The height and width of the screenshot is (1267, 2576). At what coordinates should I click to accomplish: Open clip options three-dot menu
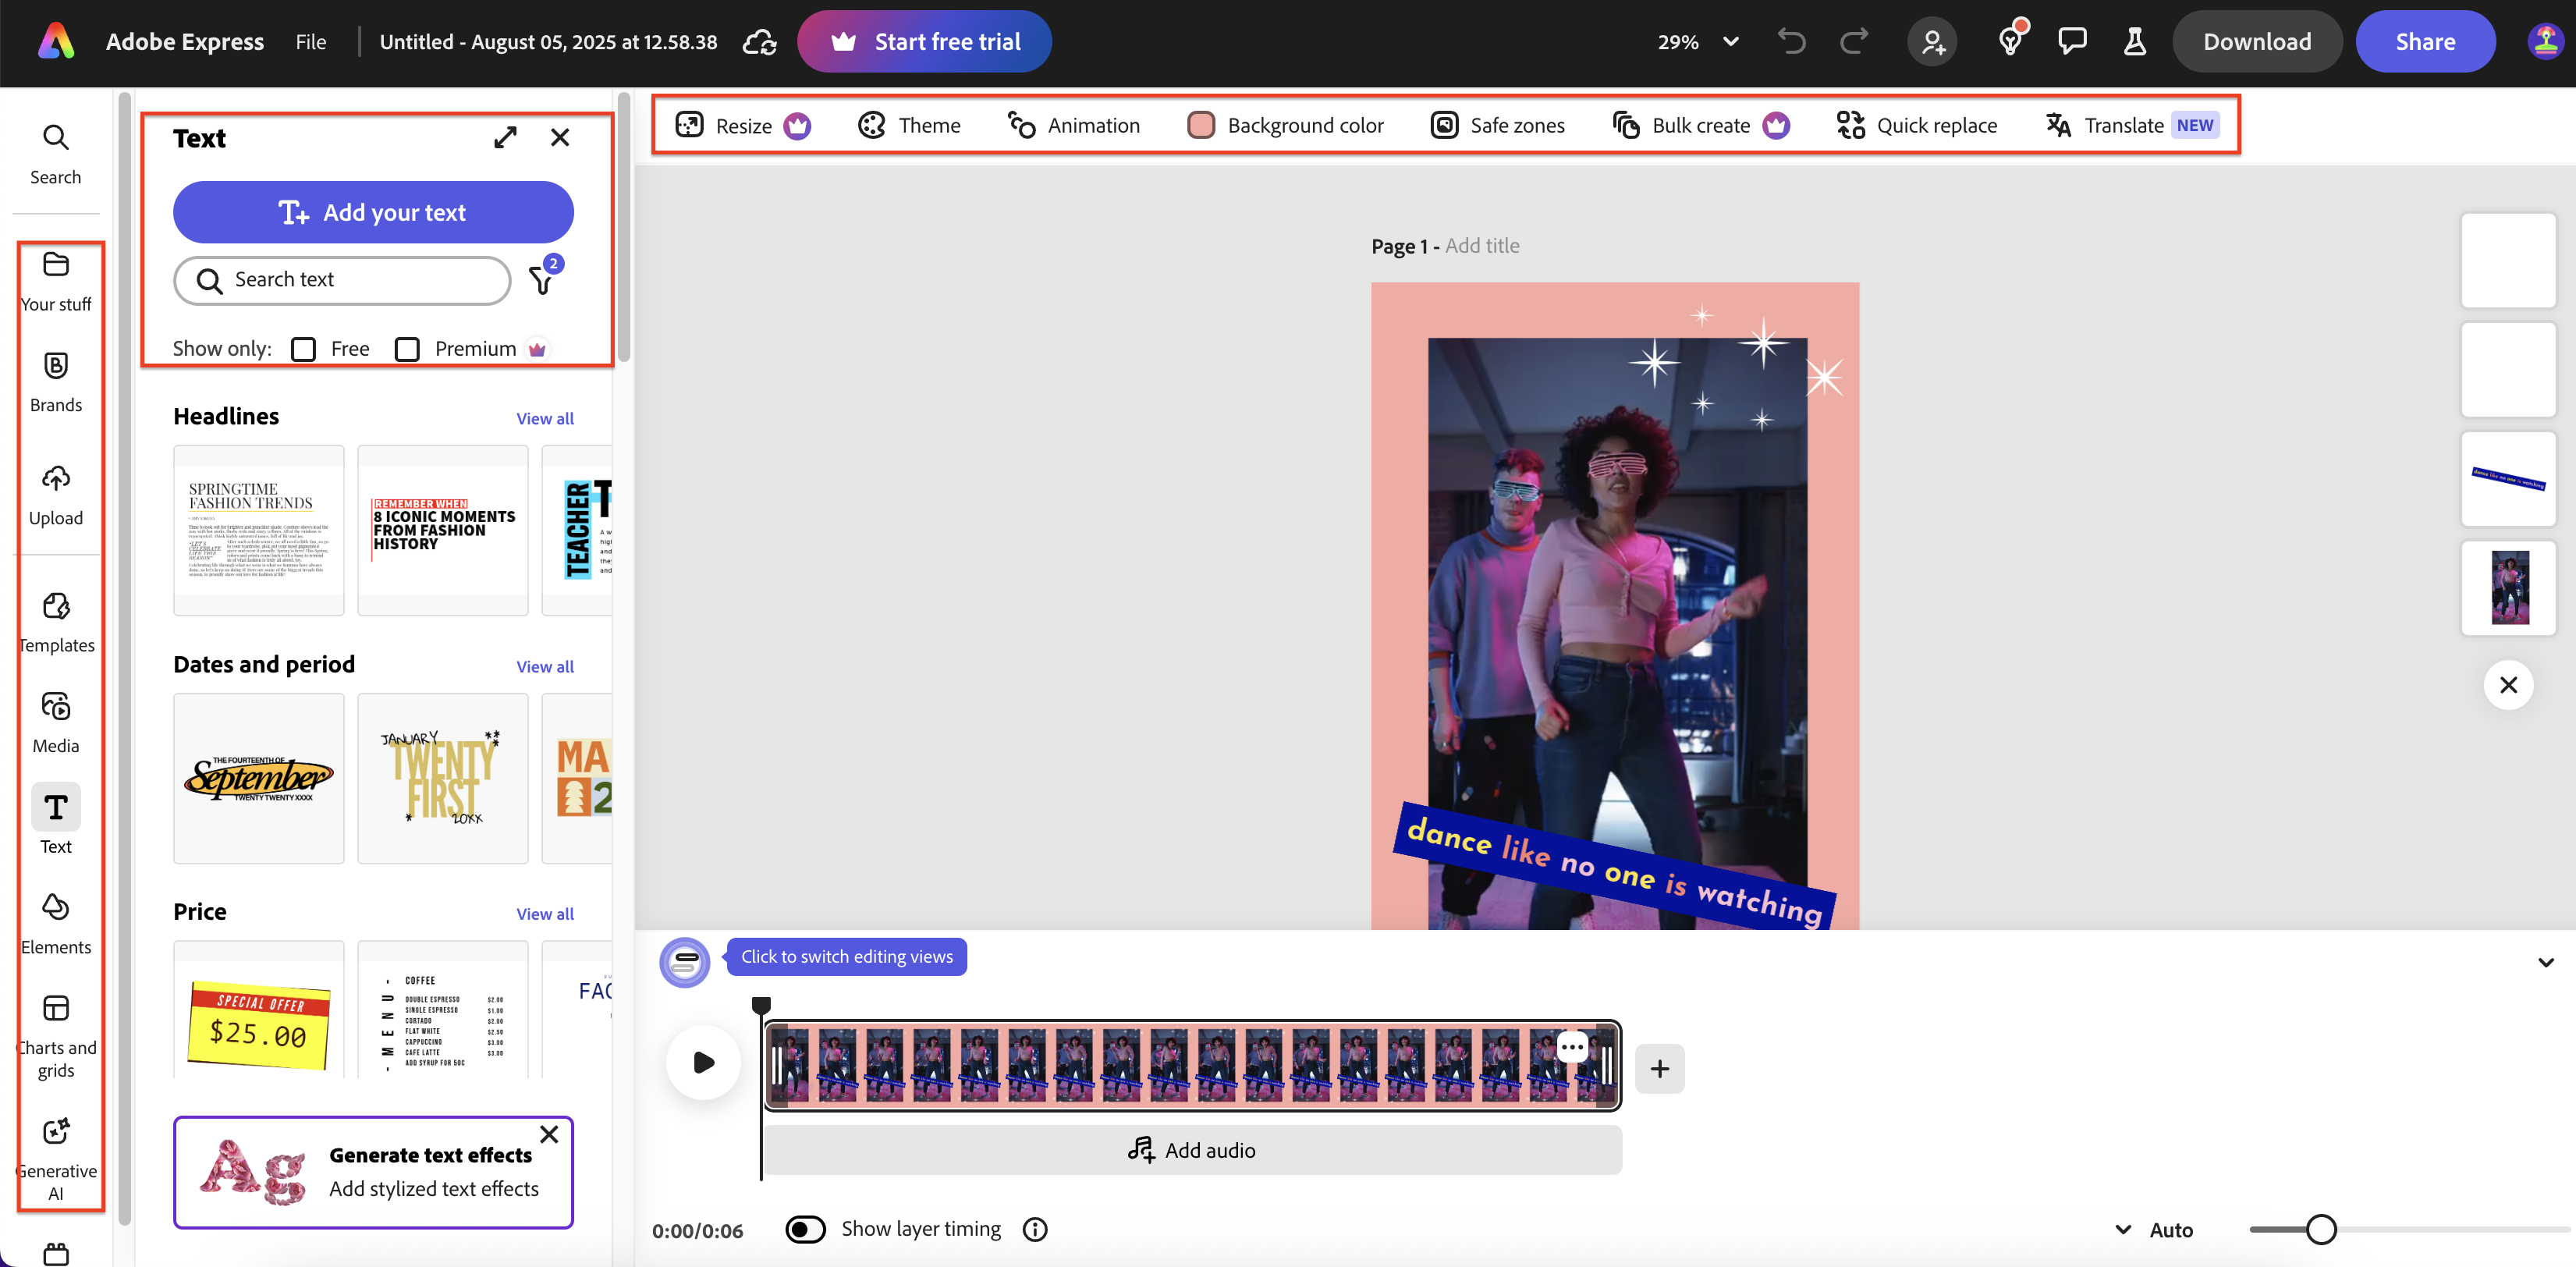coord(1572,1047)
